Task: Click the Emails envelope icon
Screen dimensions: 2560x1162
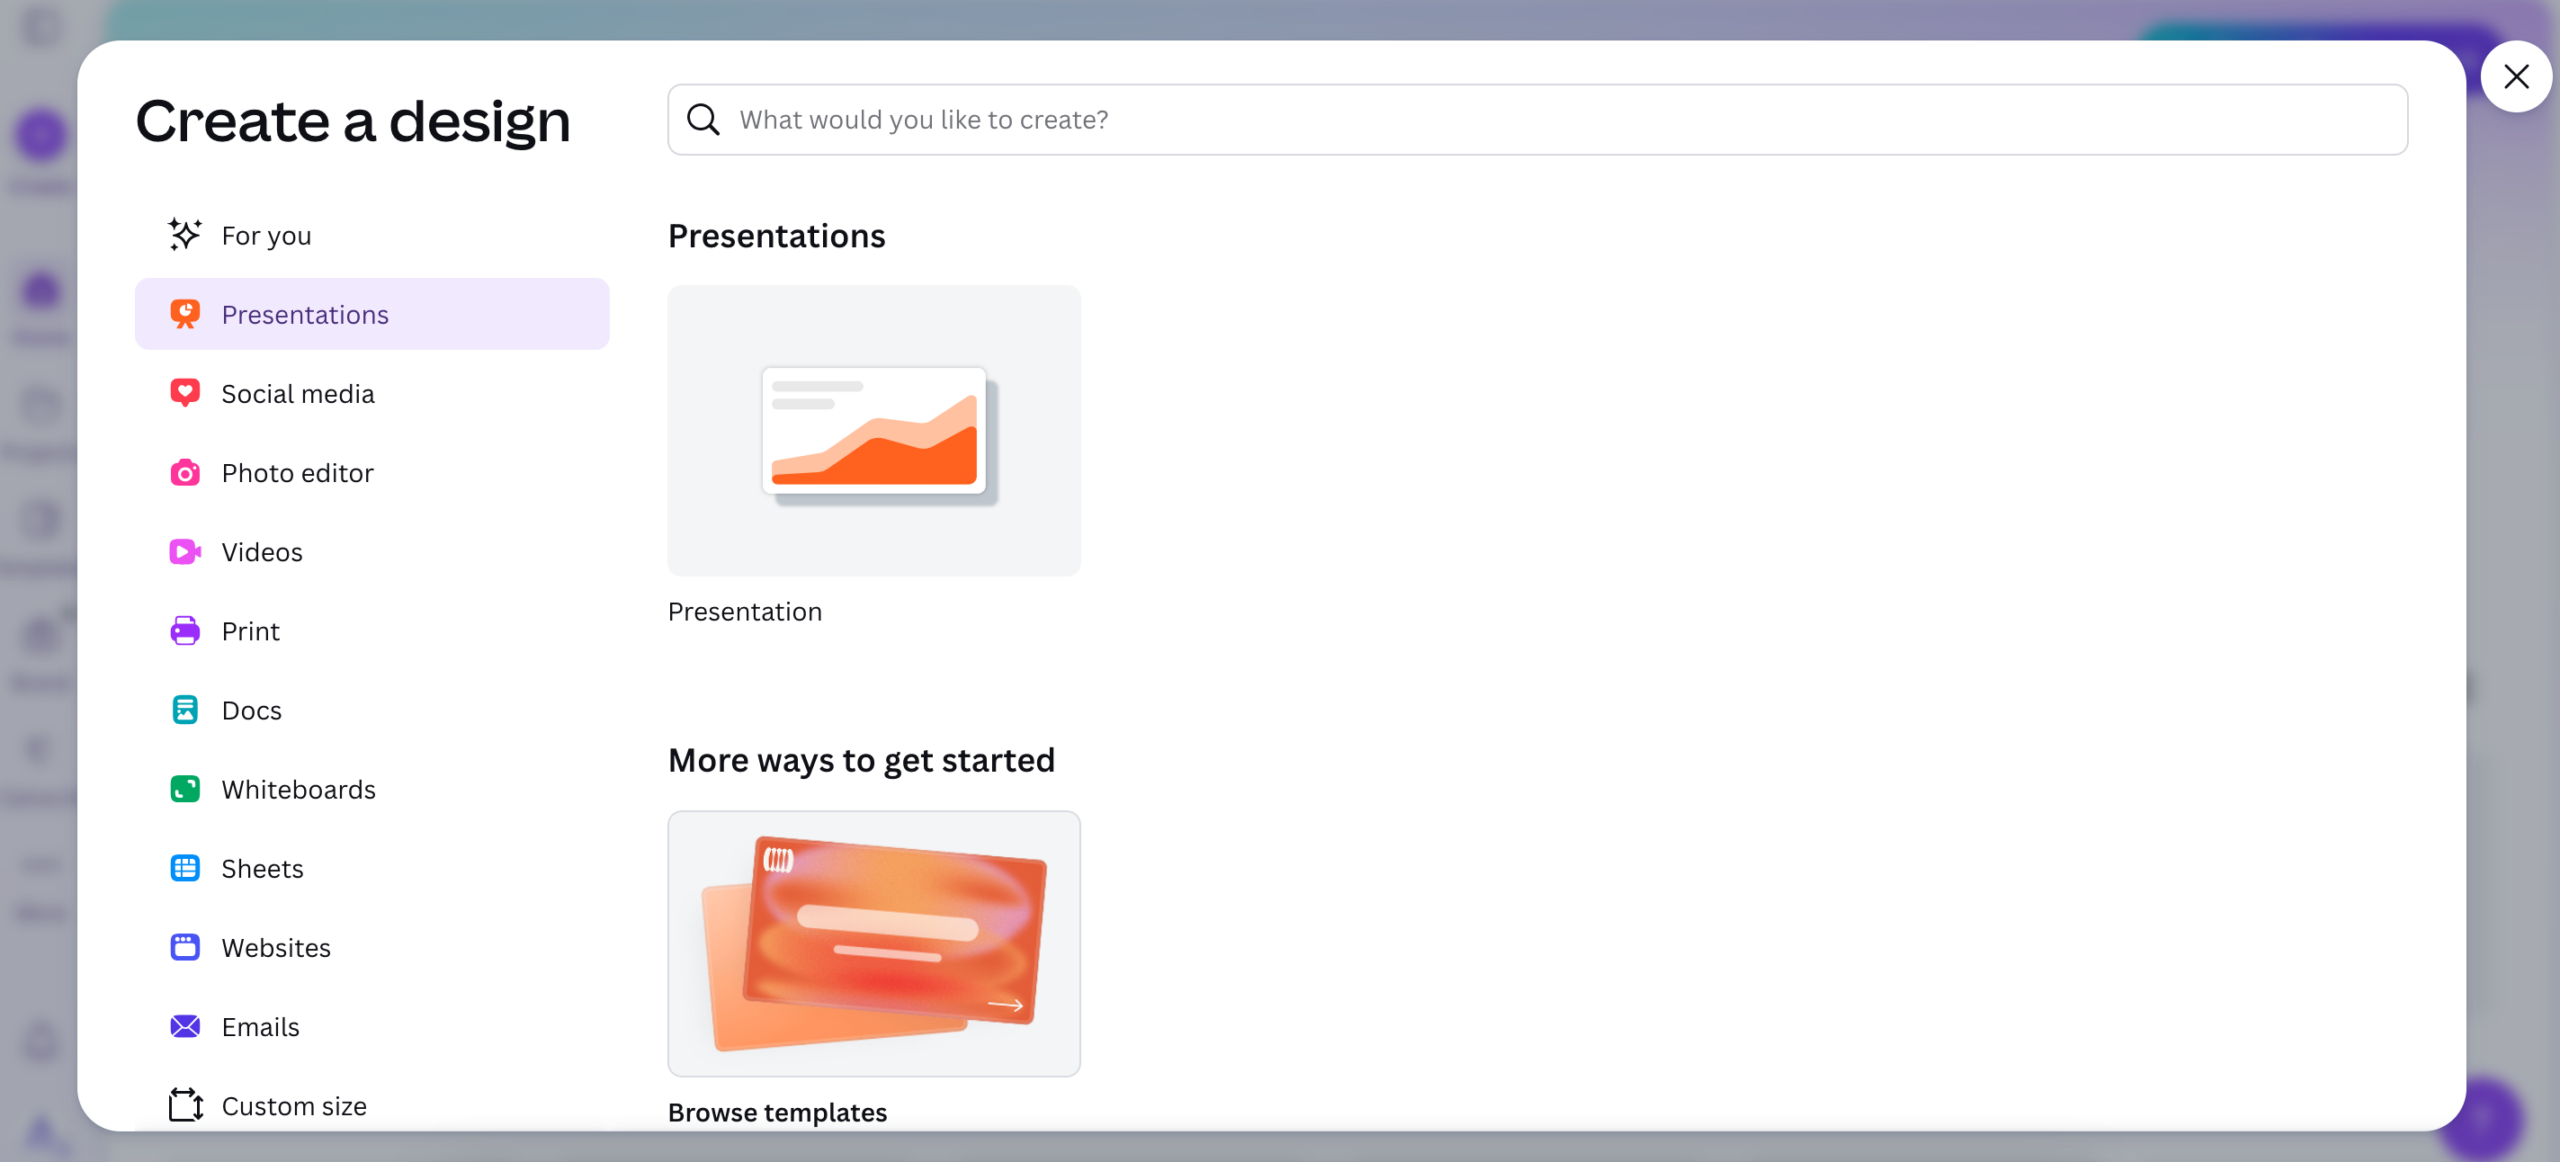Action: click(x=185, y=1026)
